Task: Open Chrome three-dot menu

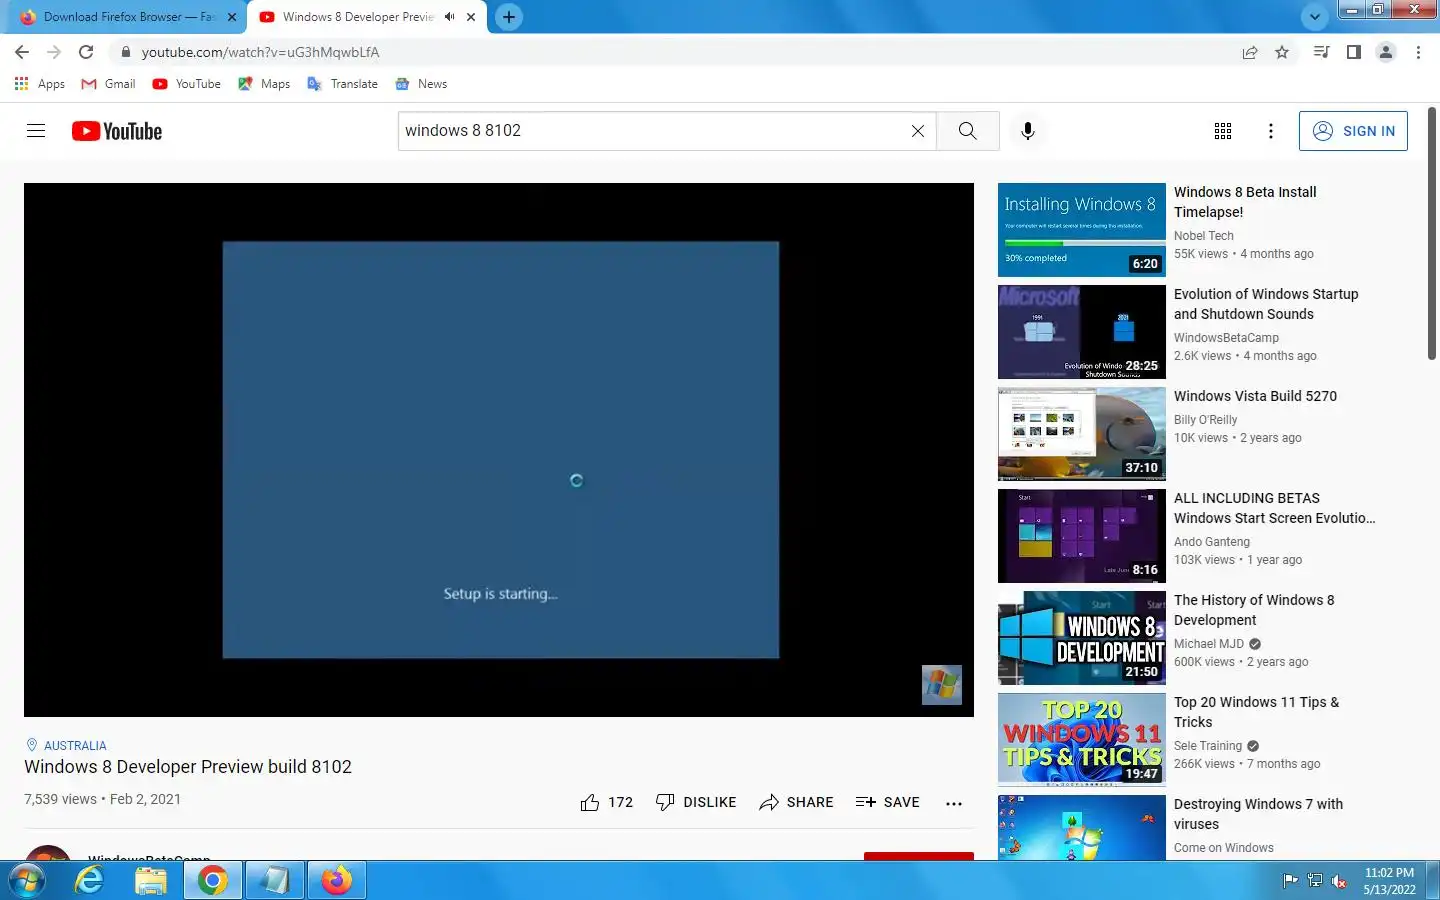Action: point(1418,52)
